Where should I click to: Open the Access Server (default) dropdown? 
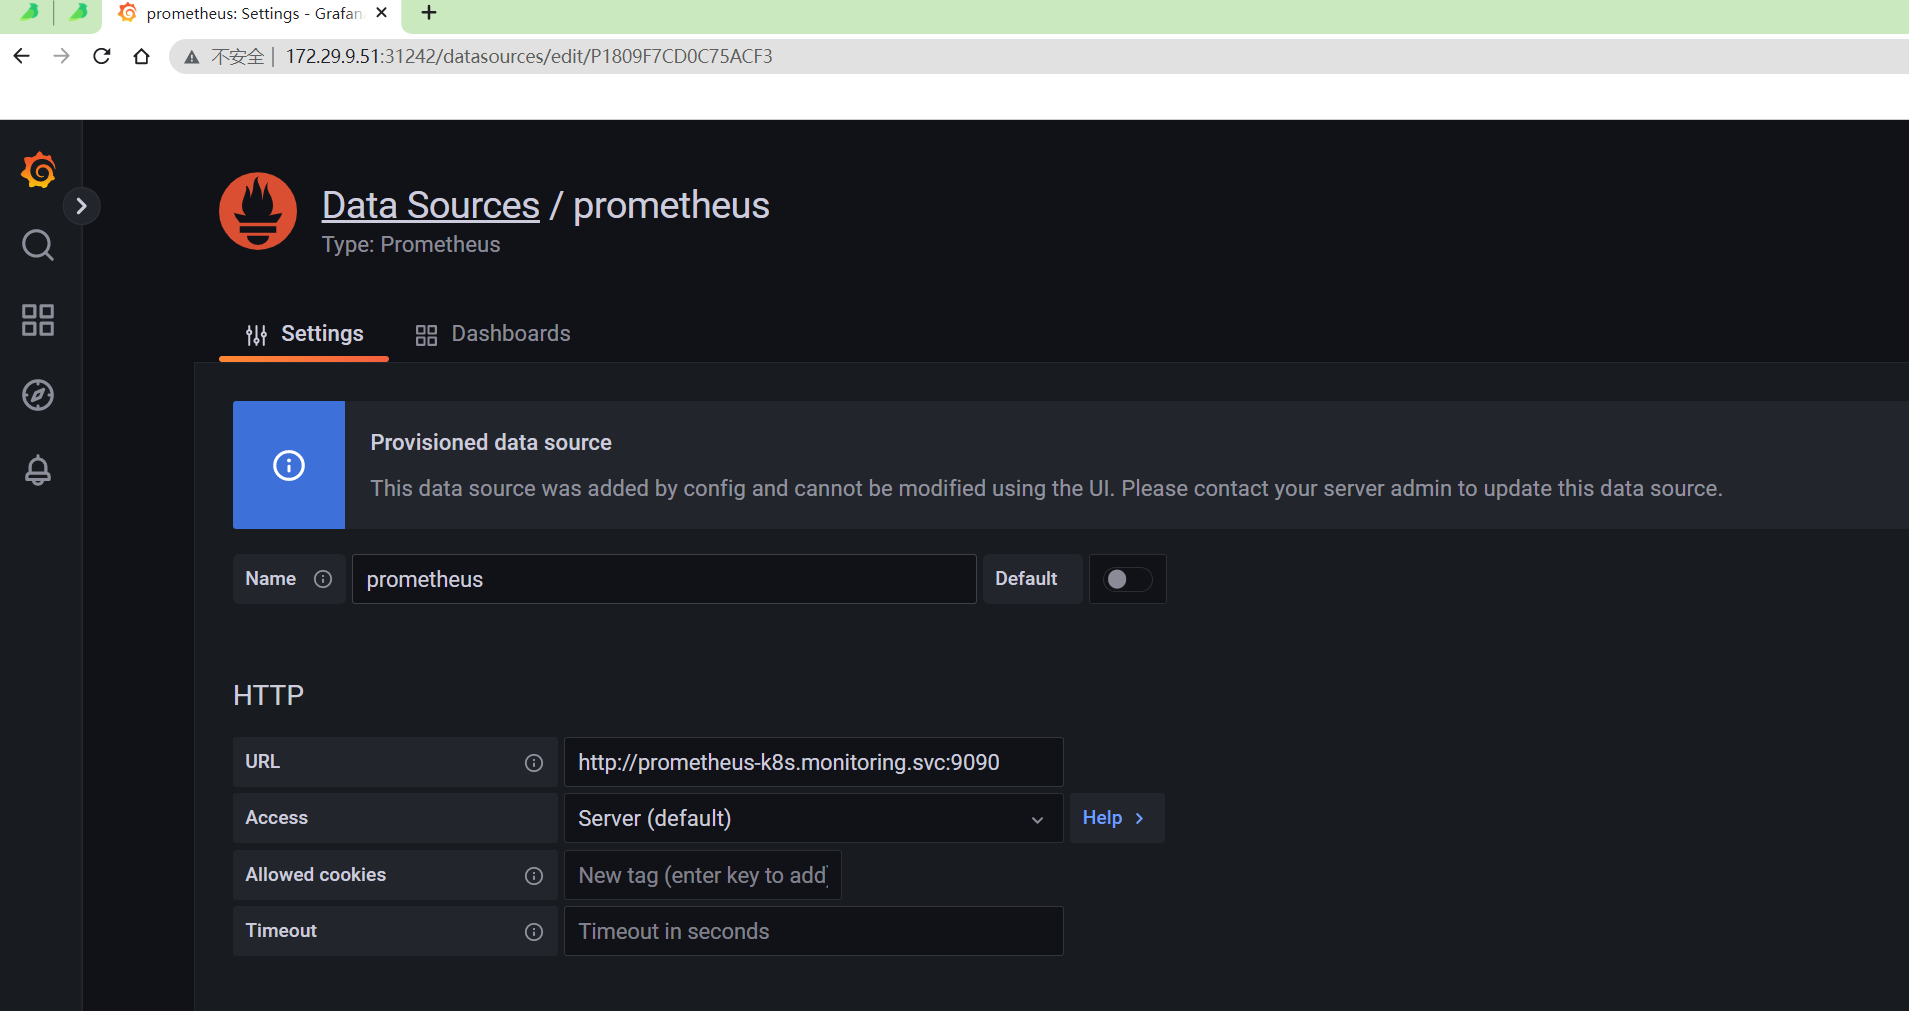pos(813,819)
